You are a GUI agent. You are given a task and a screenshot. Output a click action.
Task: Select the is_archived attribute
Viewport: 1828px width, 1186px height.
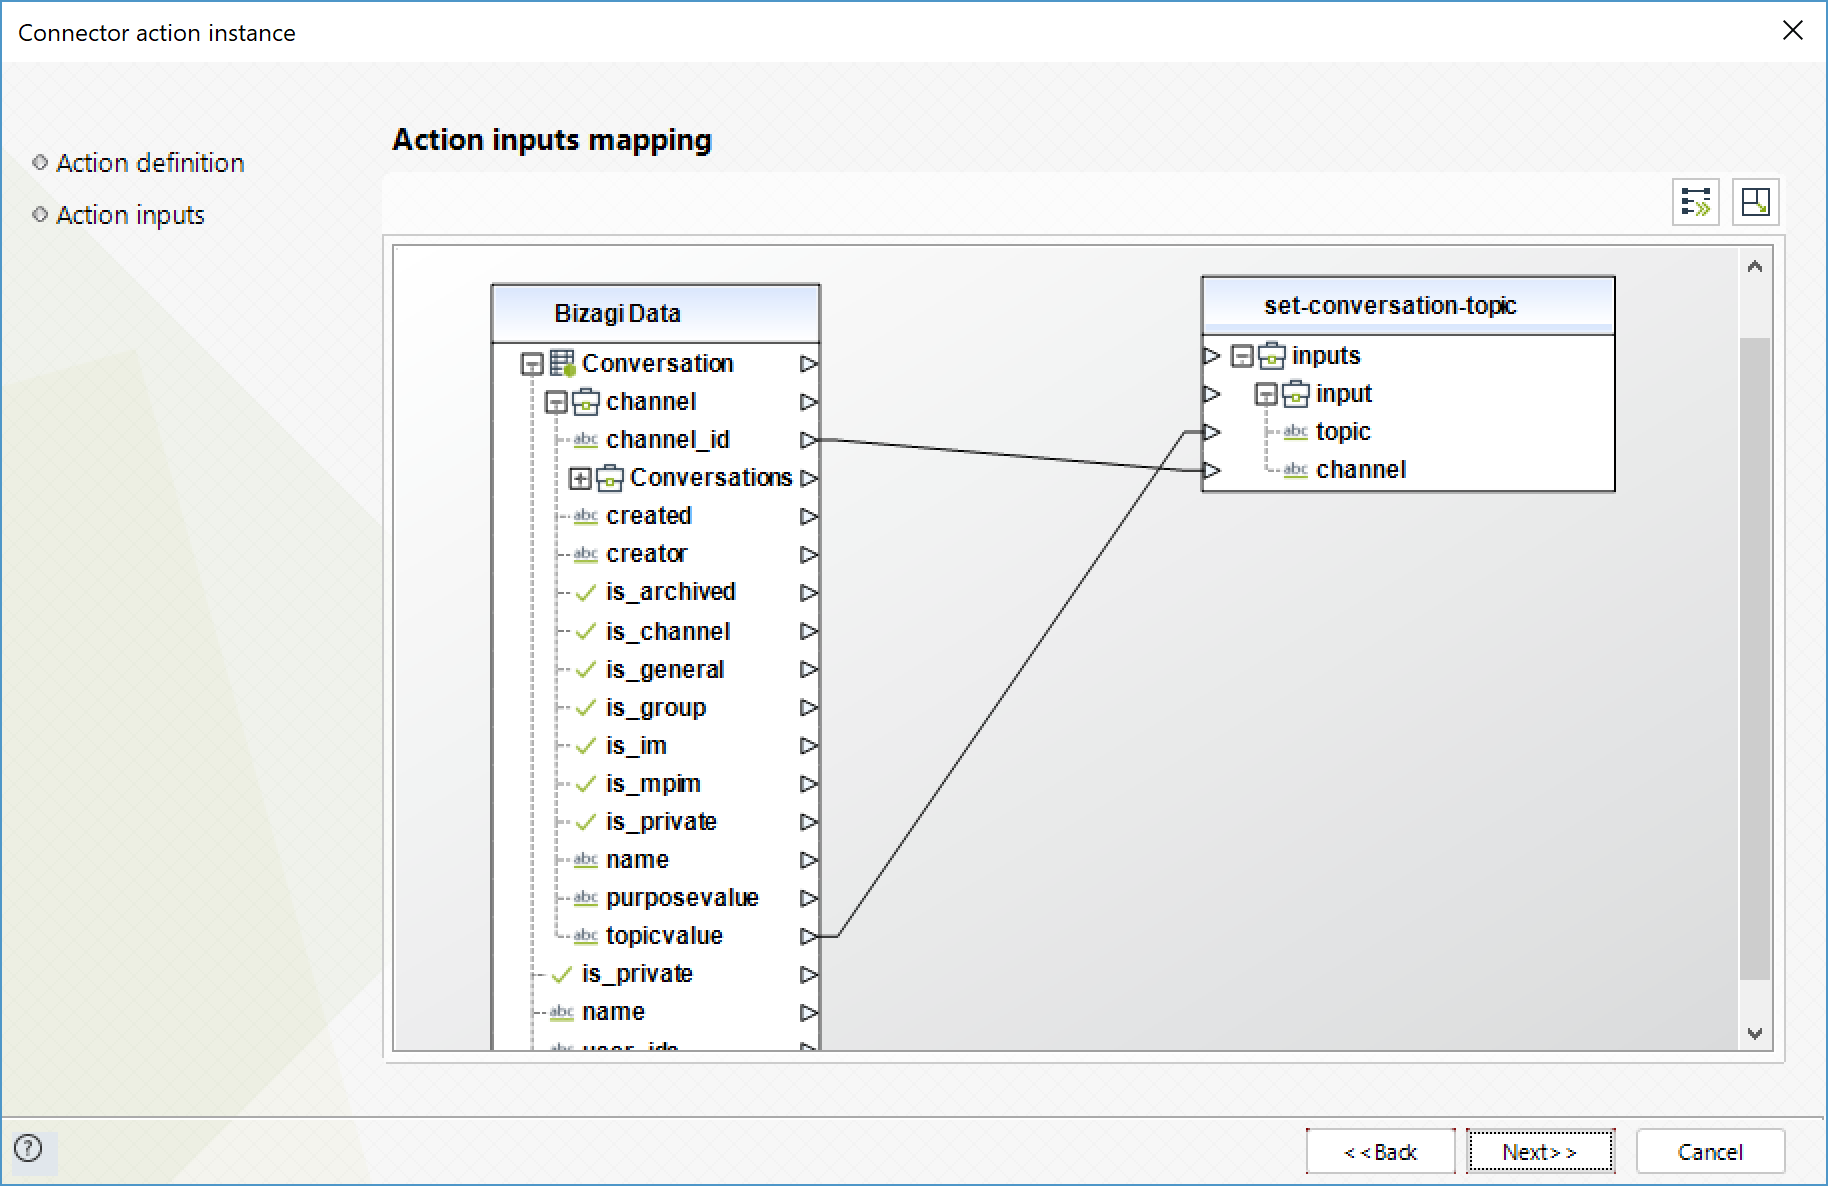(671, 592)
